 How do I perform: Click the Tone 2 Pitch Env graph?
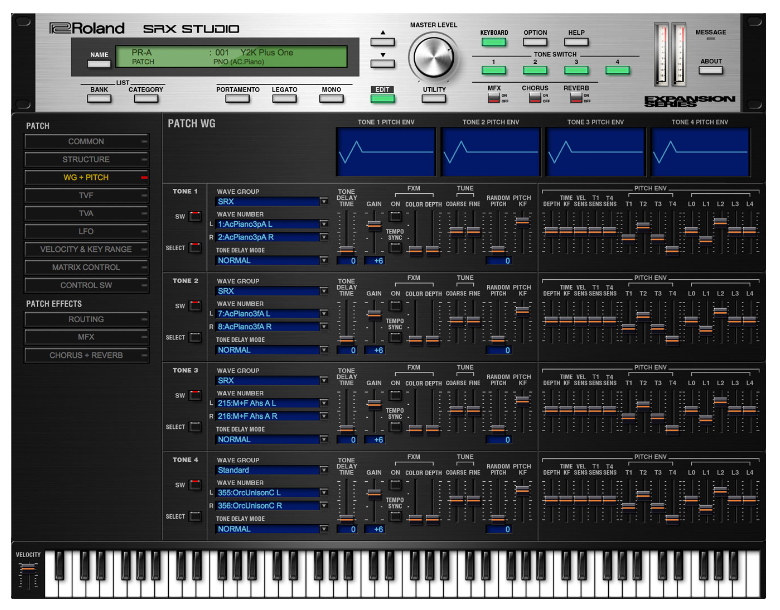point(491,152)
